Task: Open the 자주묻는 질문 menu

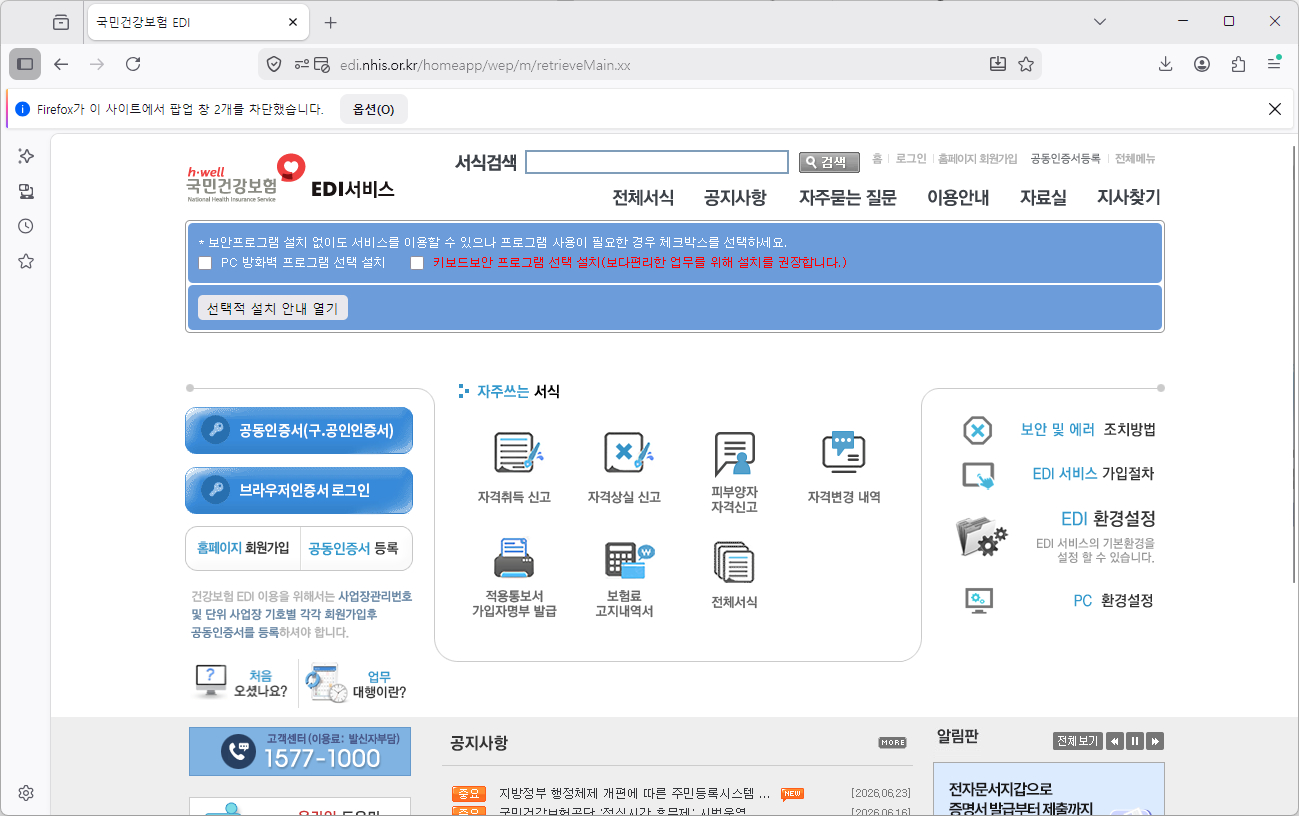Action: click(848, 197)
